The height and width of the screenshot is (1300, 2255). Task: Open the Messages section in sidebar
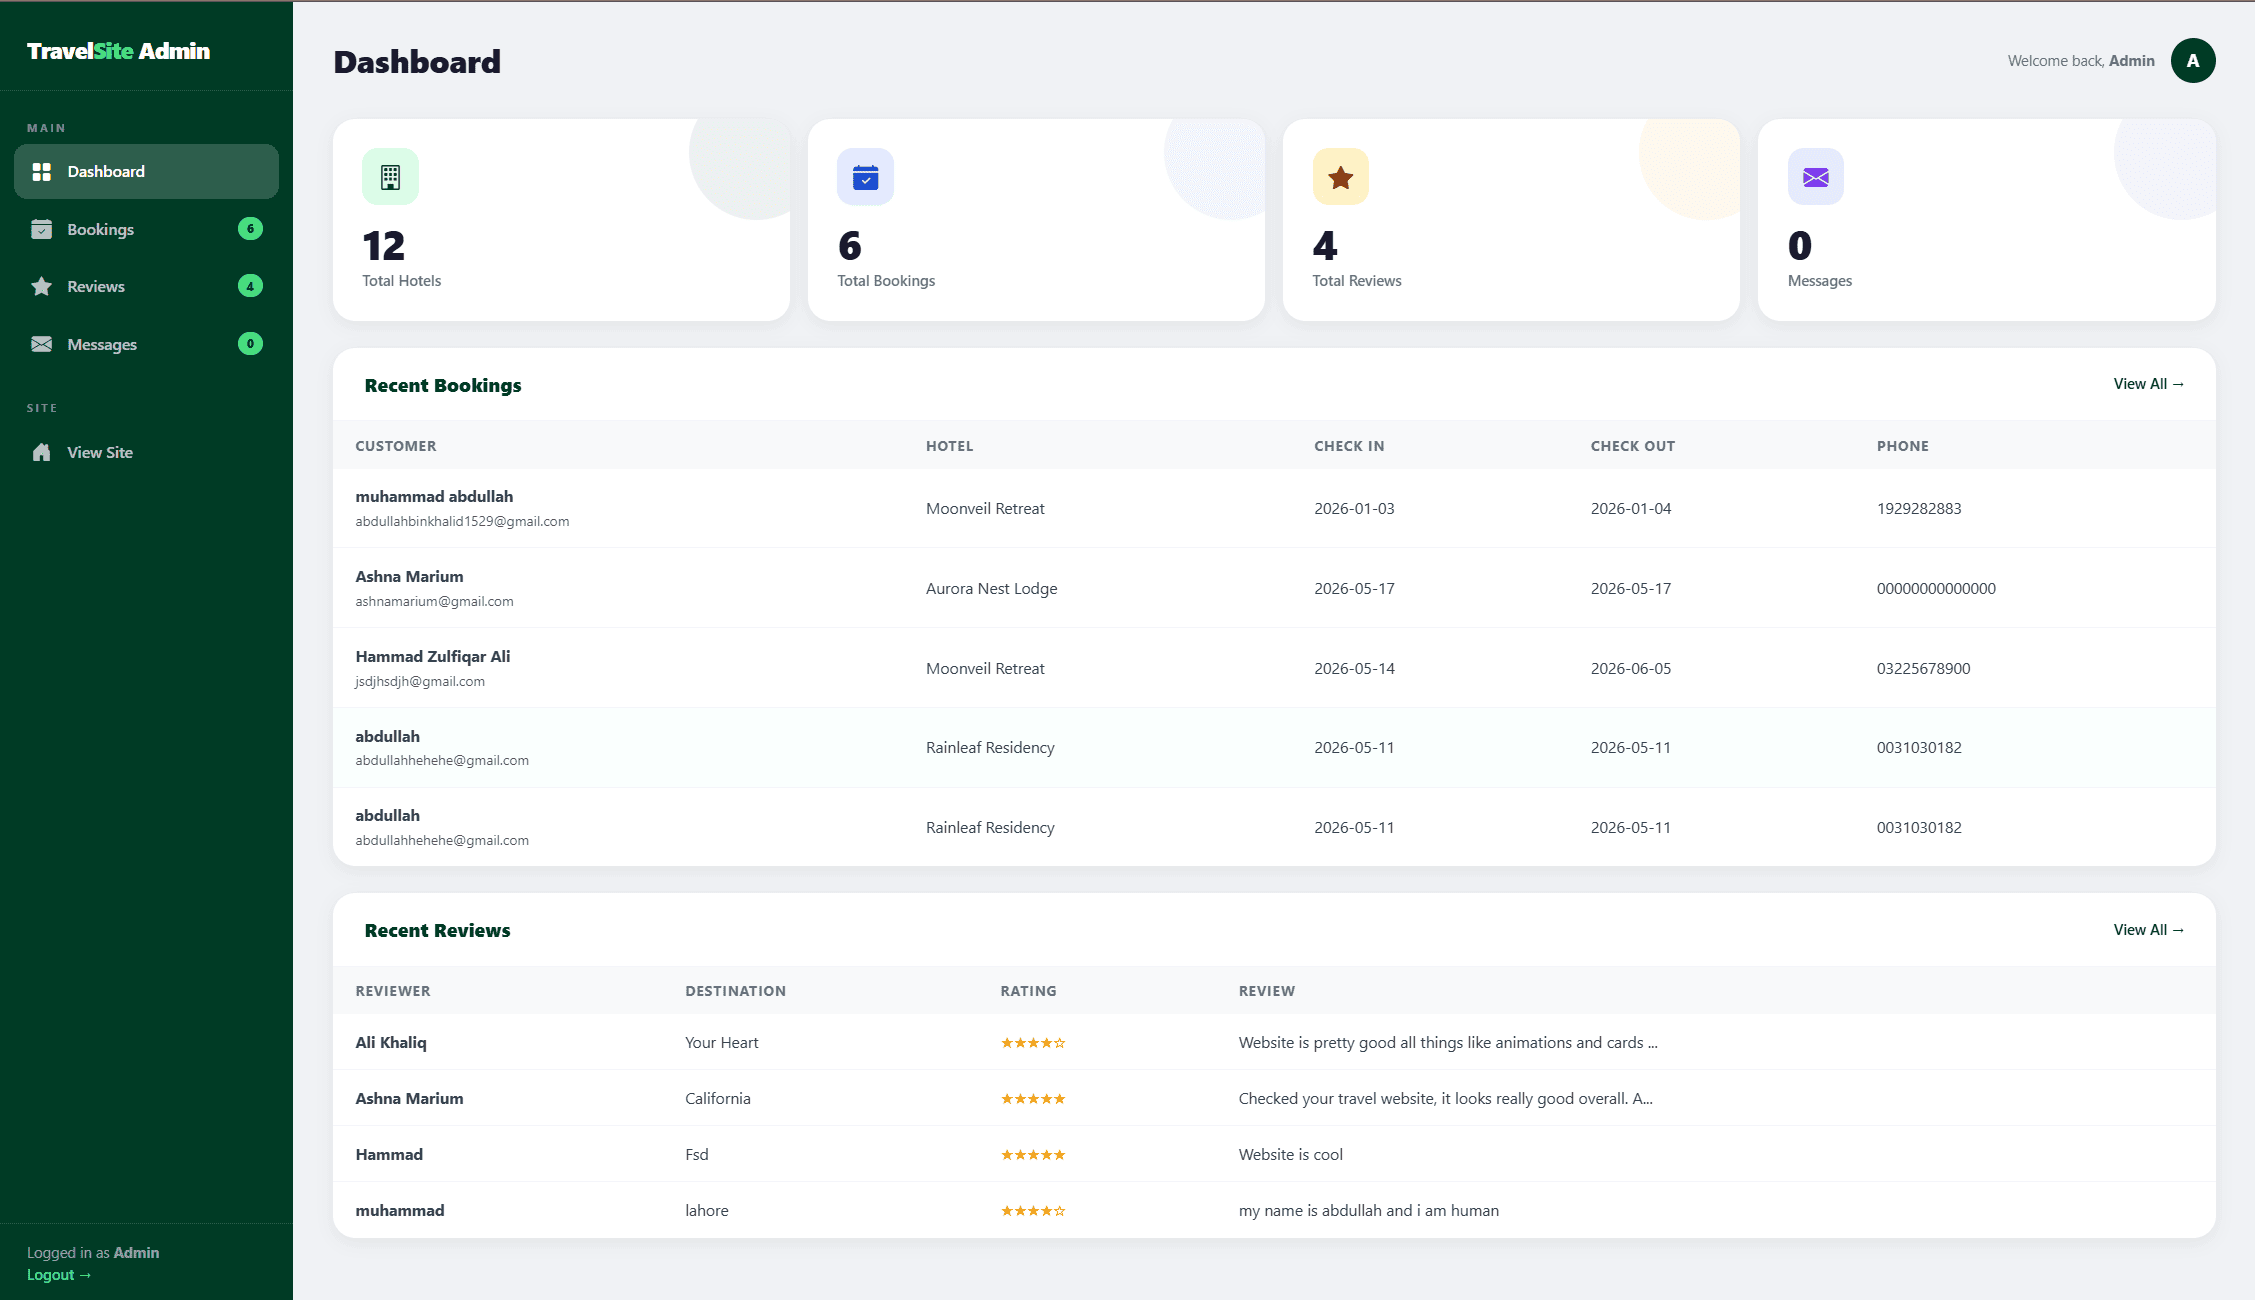146,344
